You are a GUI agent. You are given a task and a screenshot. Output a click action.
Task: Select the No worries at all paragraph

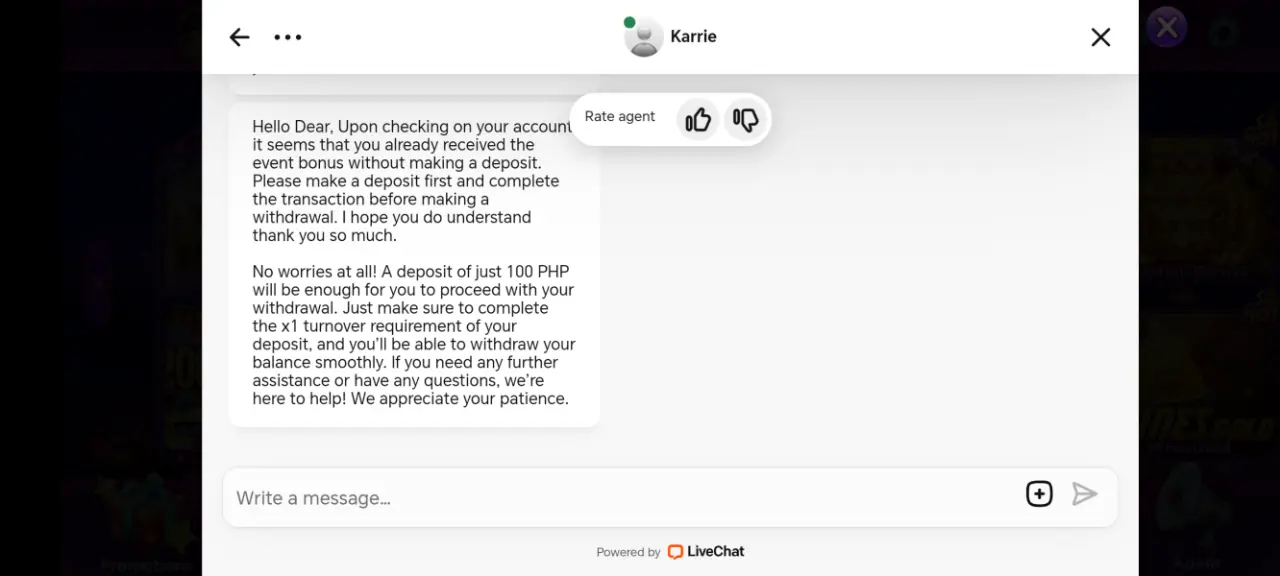413,335
